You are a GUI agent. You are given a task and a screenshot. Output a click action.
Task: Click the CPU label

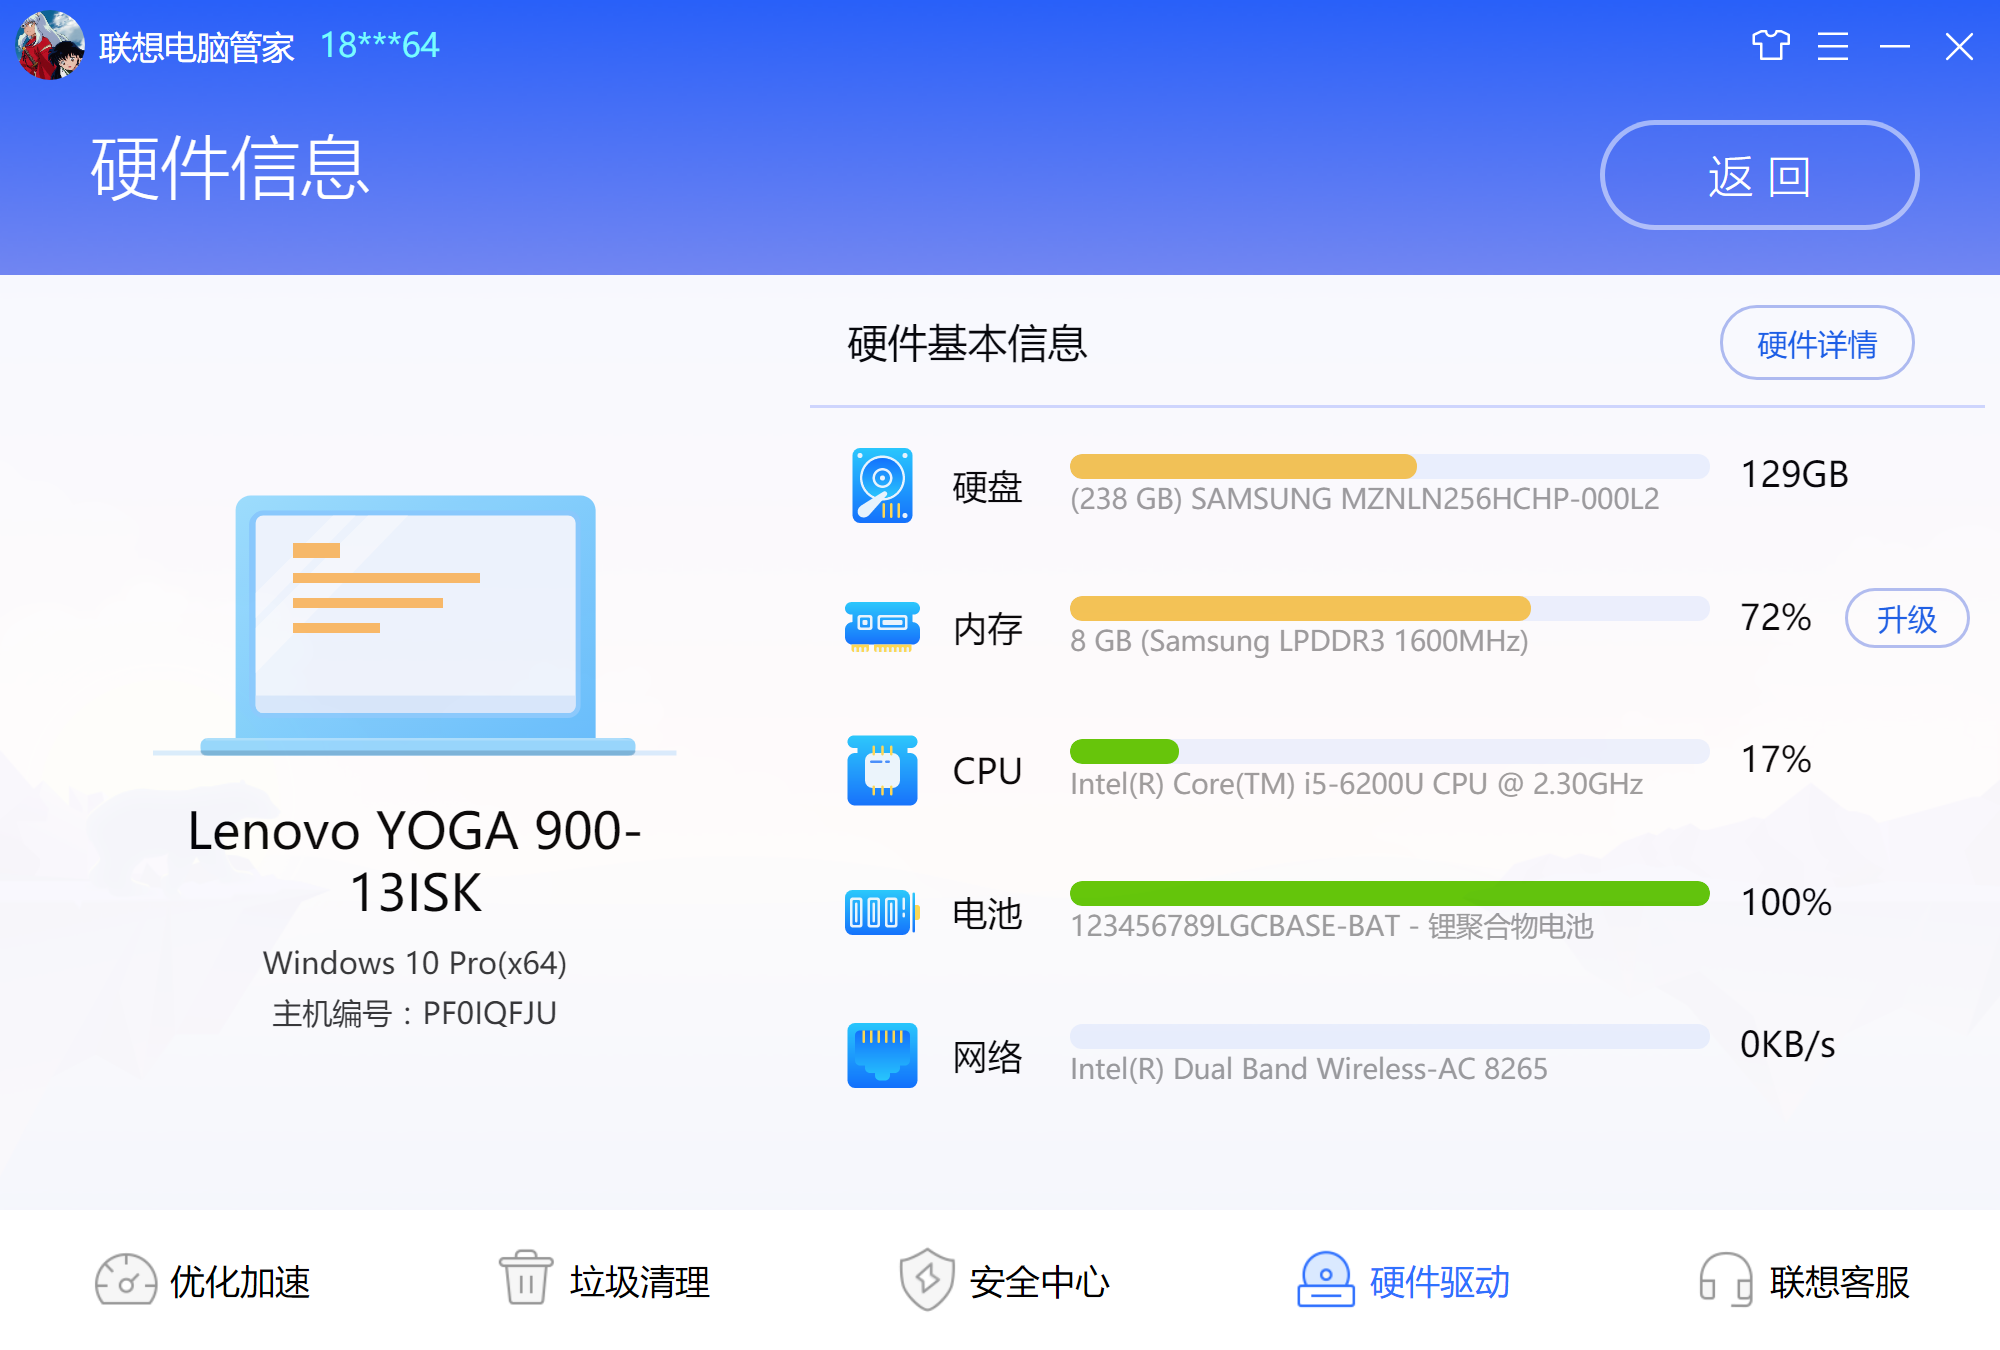pos(987,771)
